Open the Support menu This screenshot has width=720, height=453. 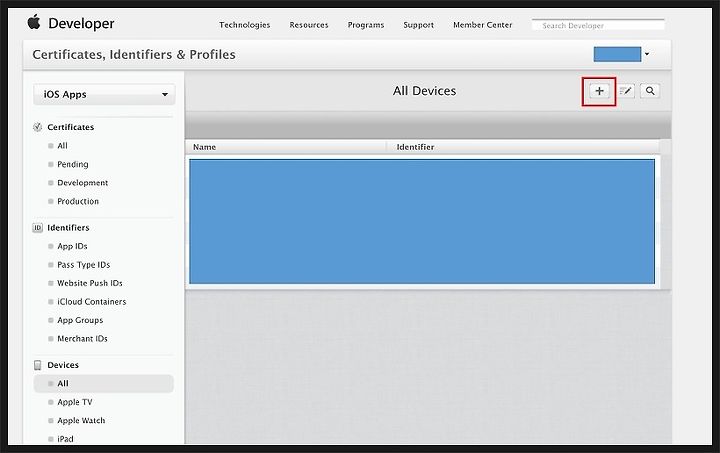coord(419,25)
